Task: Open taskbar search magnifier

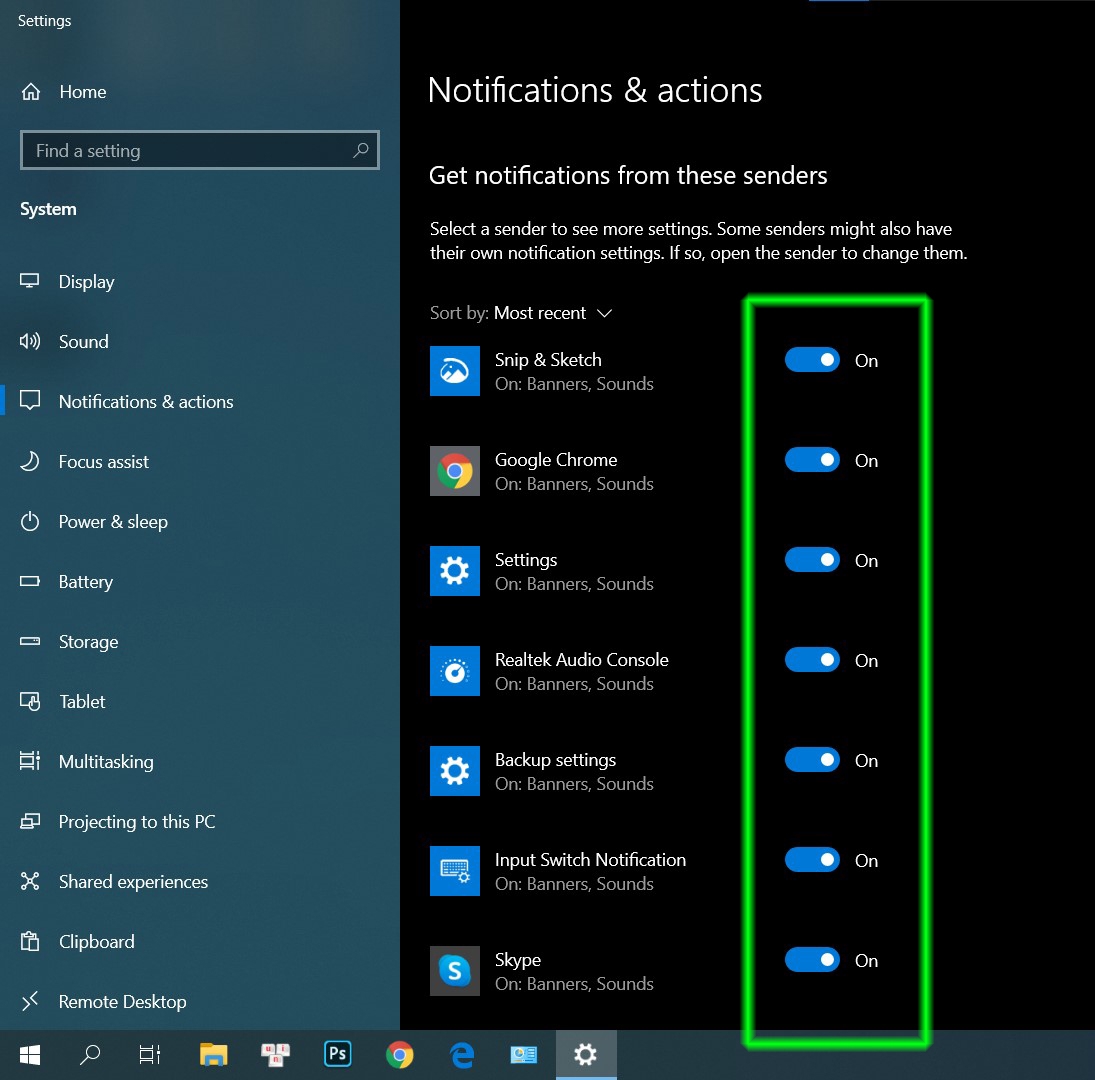Action: point(89,1054)
